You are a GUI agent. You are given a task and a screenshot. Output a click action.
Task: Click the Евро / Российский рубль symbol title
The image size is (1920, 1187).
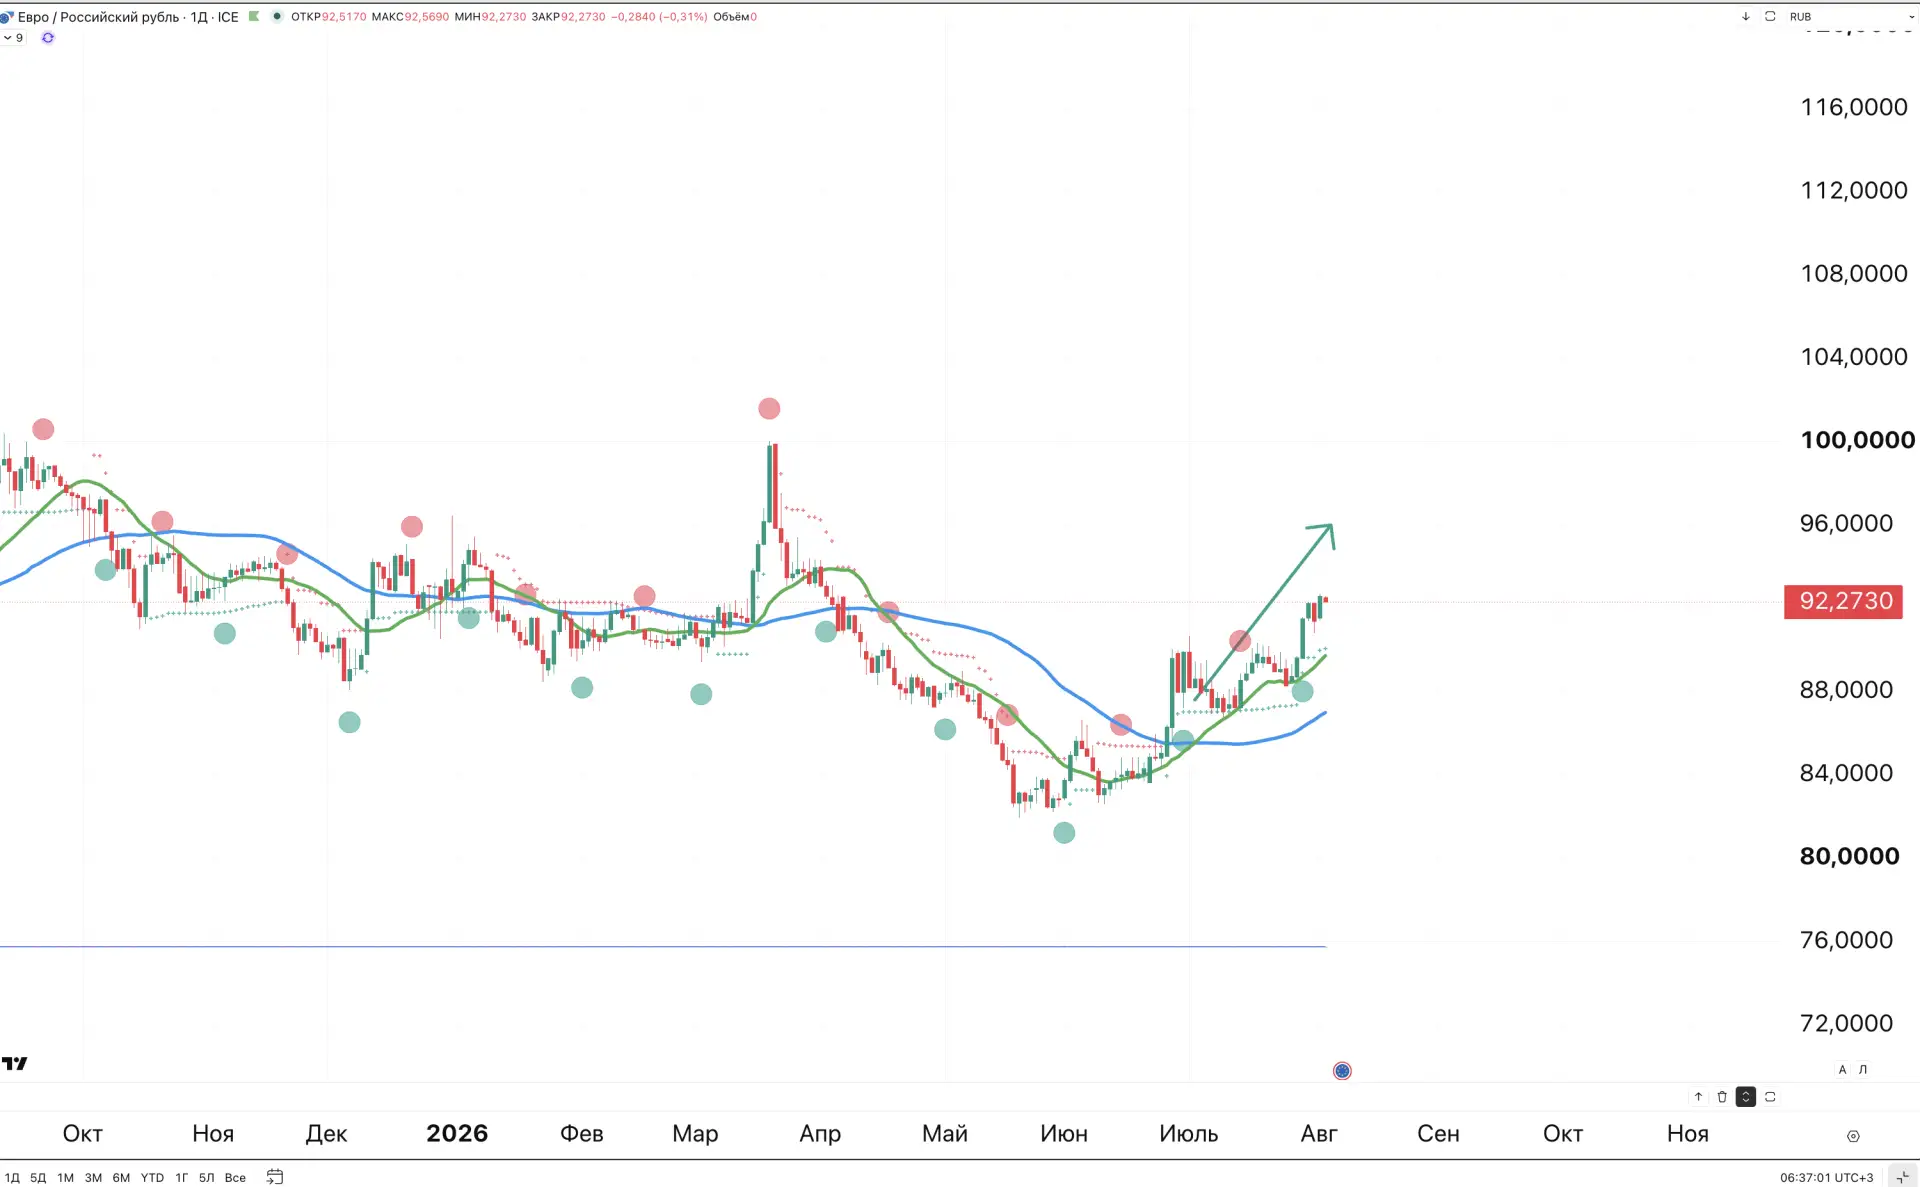click(98, 17)
